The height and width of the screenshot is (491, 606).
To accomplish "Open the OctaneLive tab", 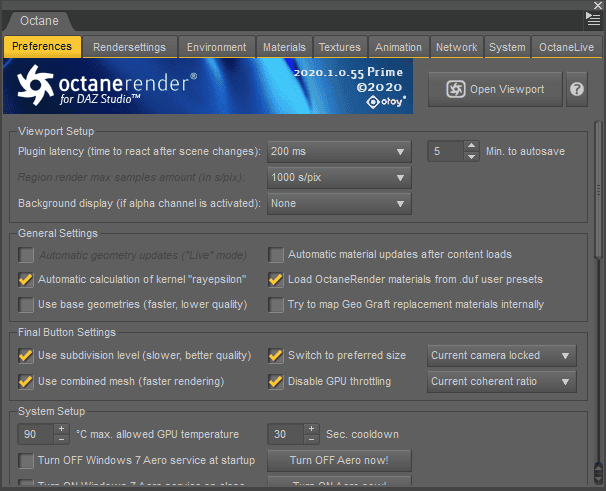I will pos(566,47).
